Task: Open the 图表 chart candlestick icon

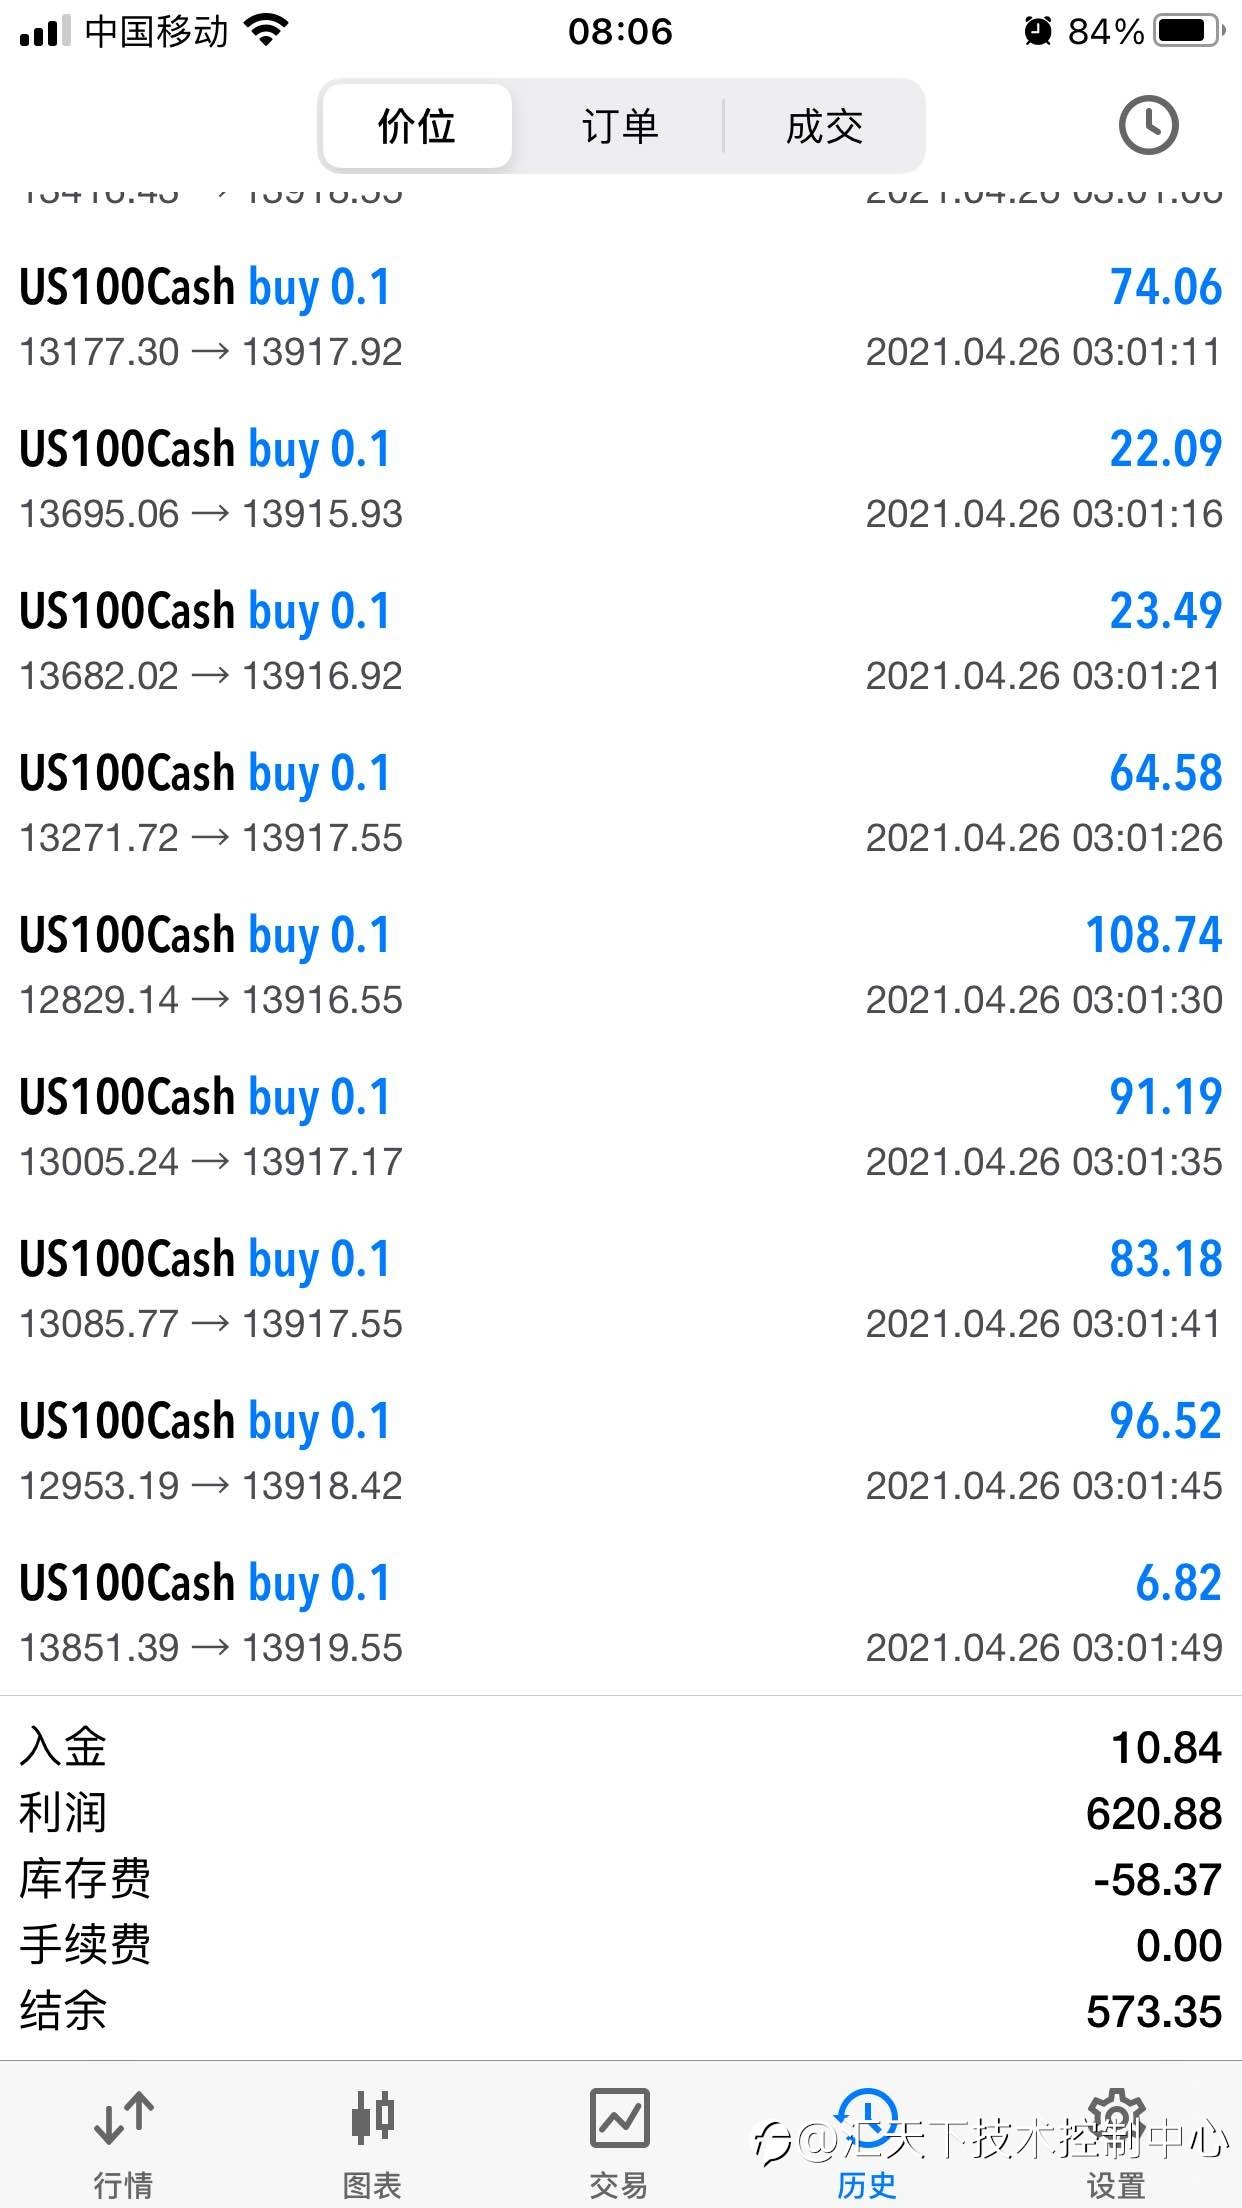Action: tap(372, 2118)
